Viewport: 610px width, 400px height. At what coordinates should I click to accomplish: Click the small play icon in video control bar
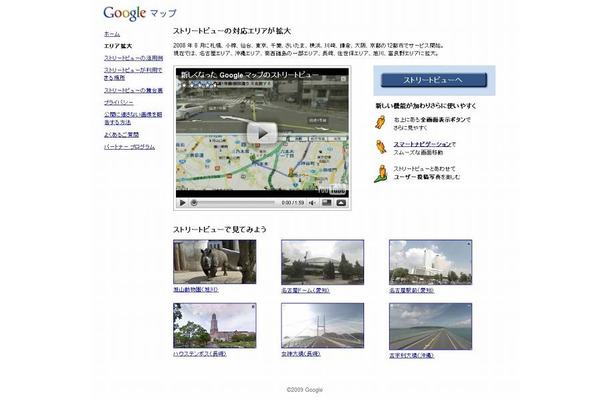(182, 203)
